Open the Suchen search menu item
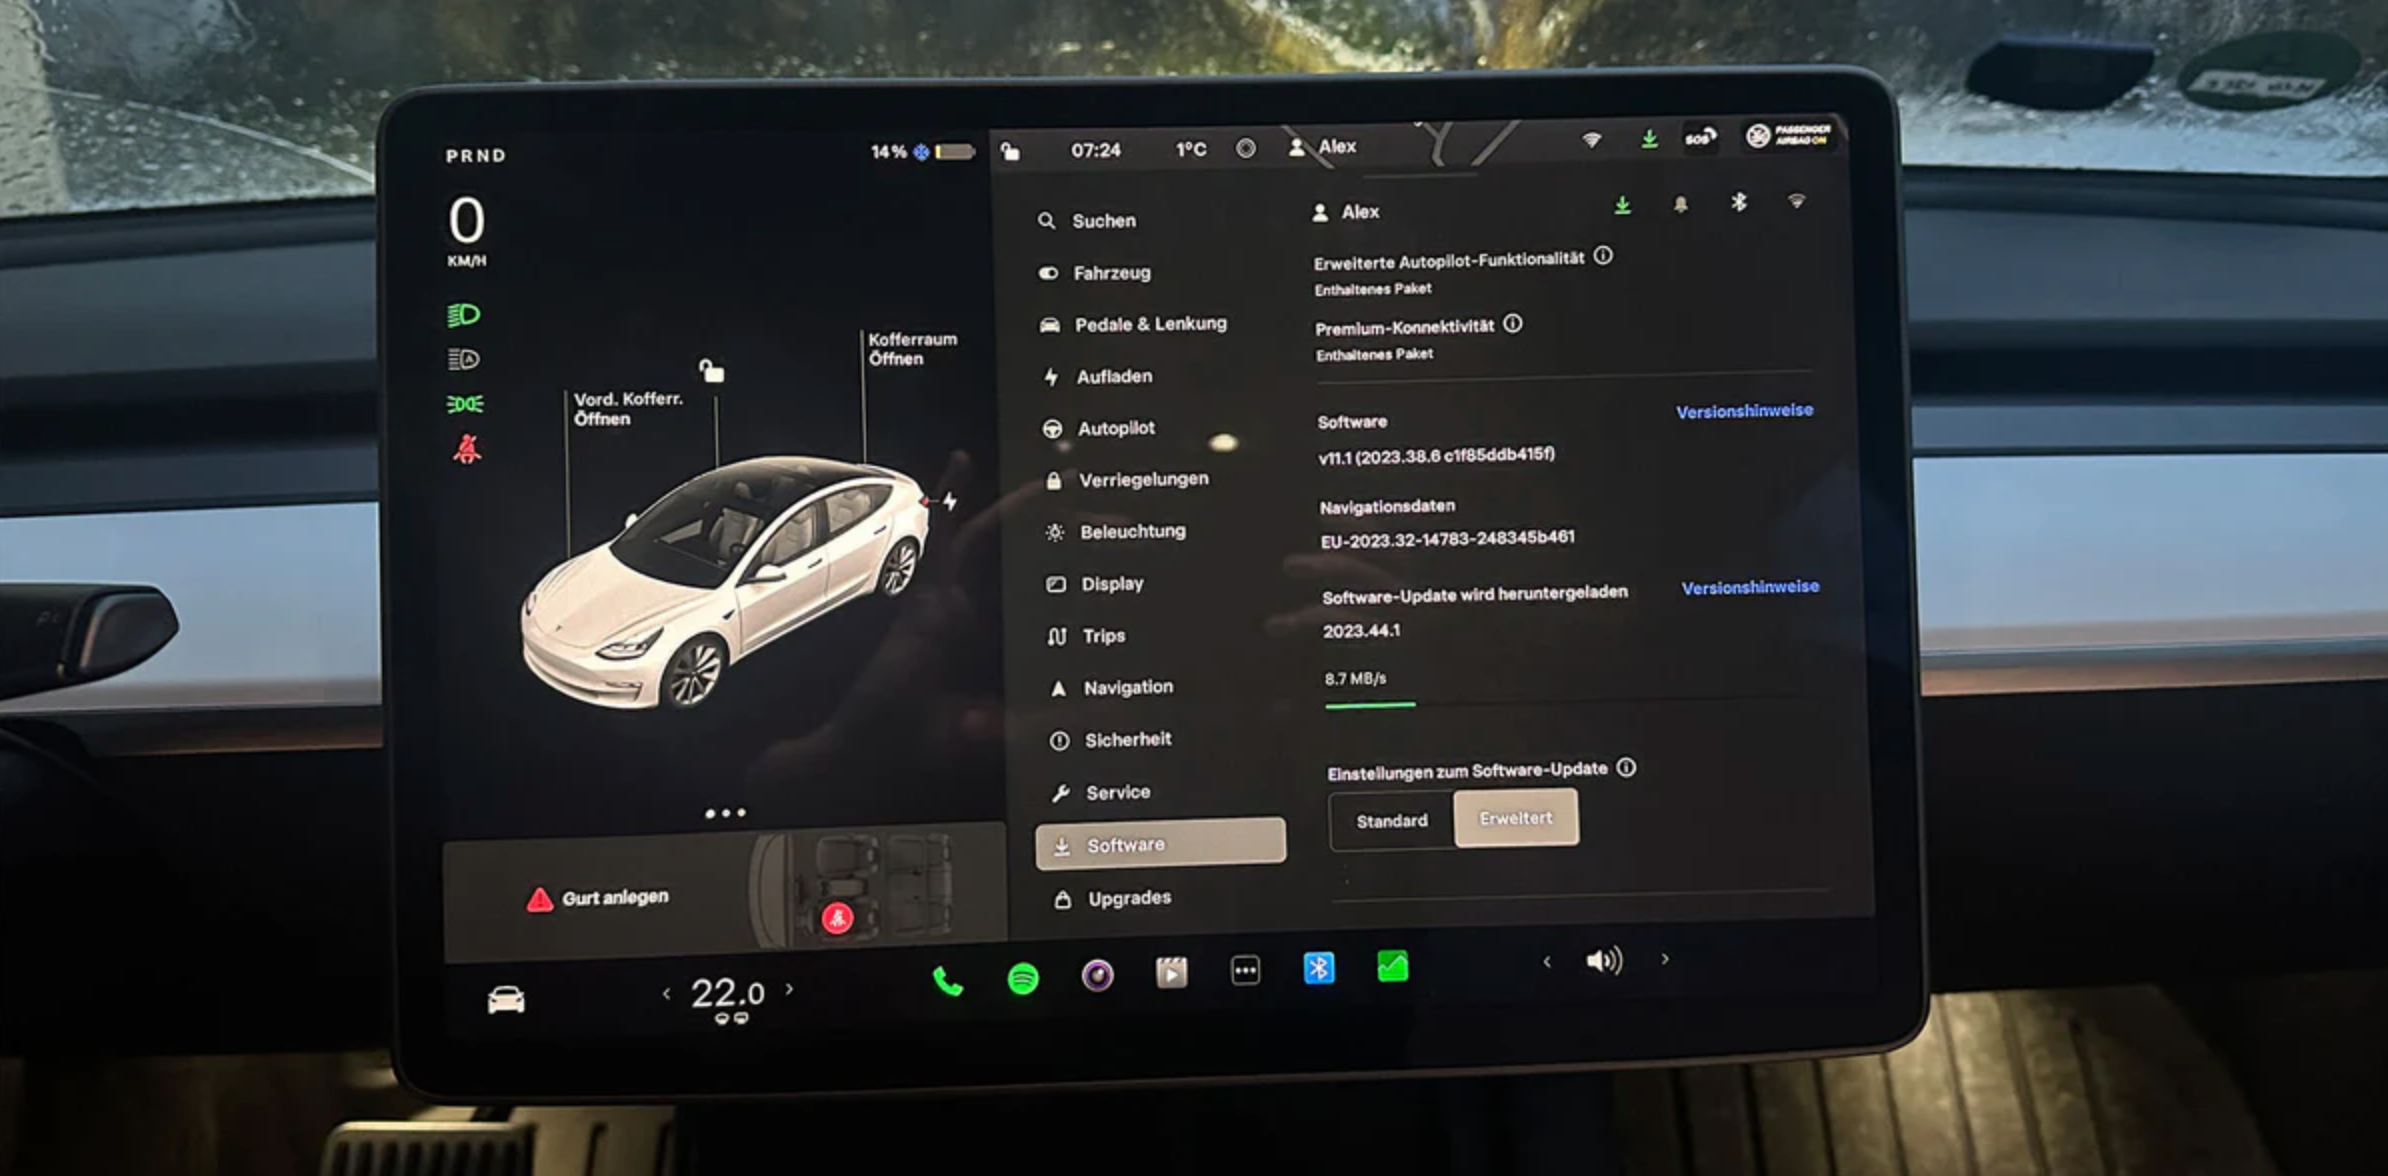This screenshot has height=1176, width=2388. [1087, 220]
